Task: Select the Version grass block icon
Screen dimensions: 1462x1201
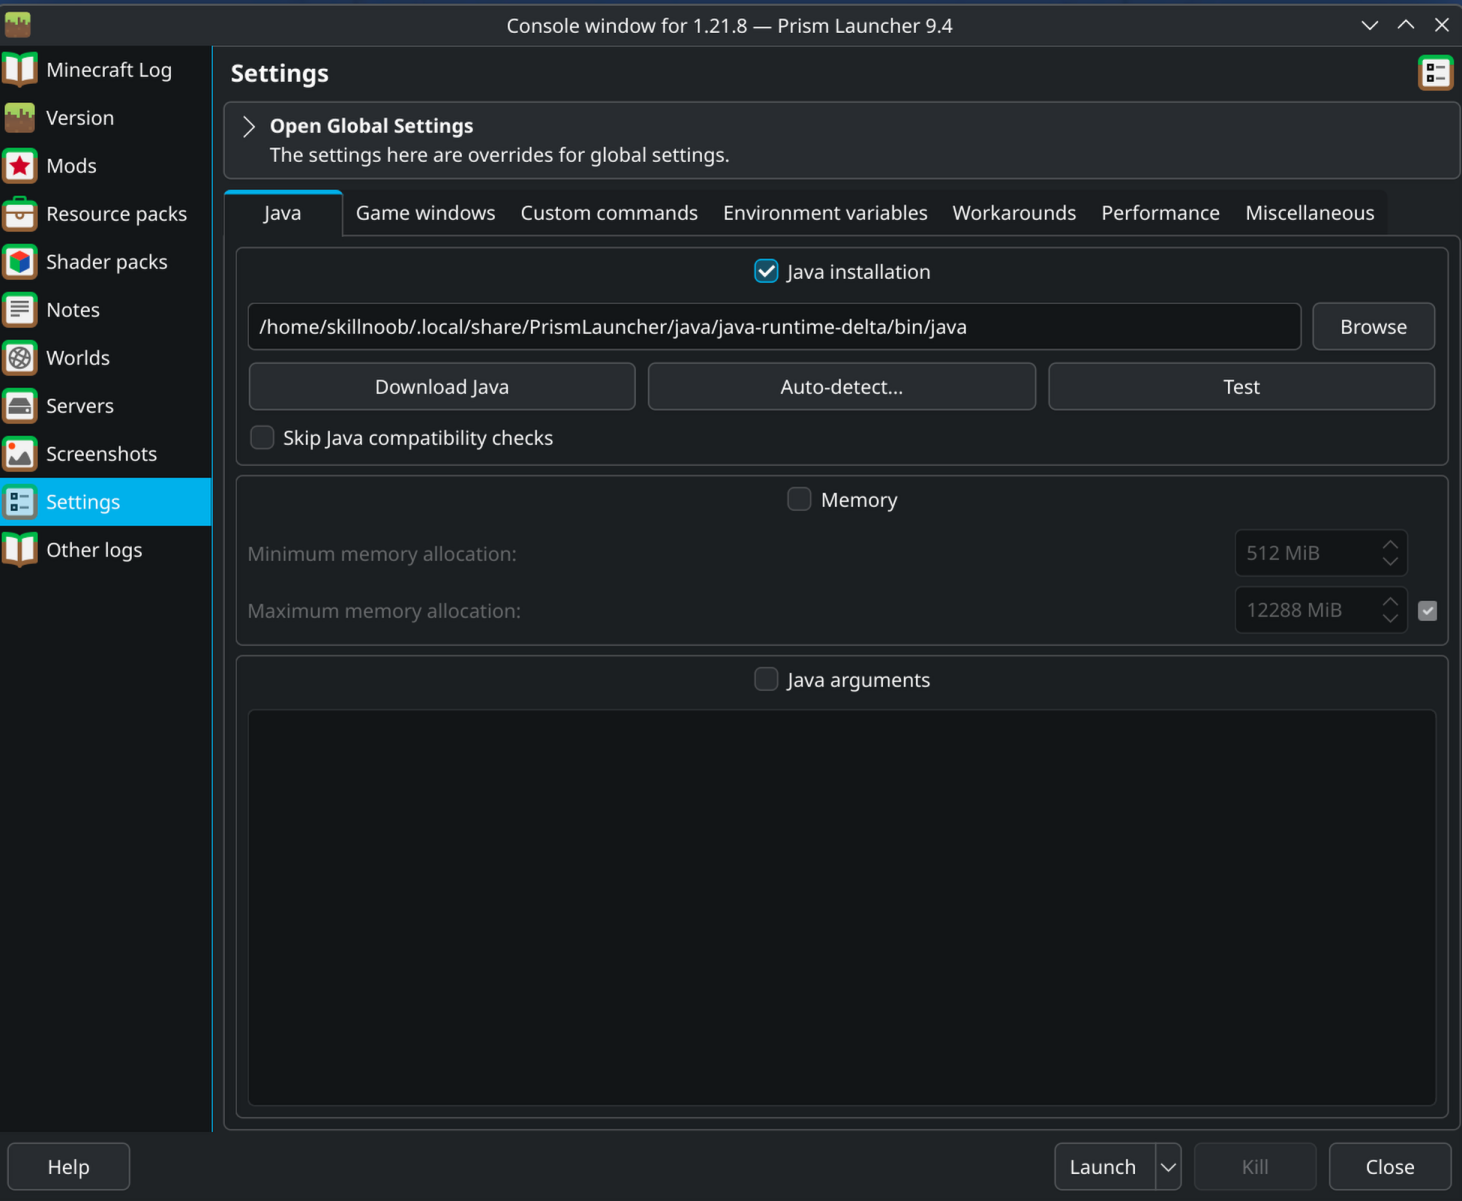Action: (x=20, y=118)
